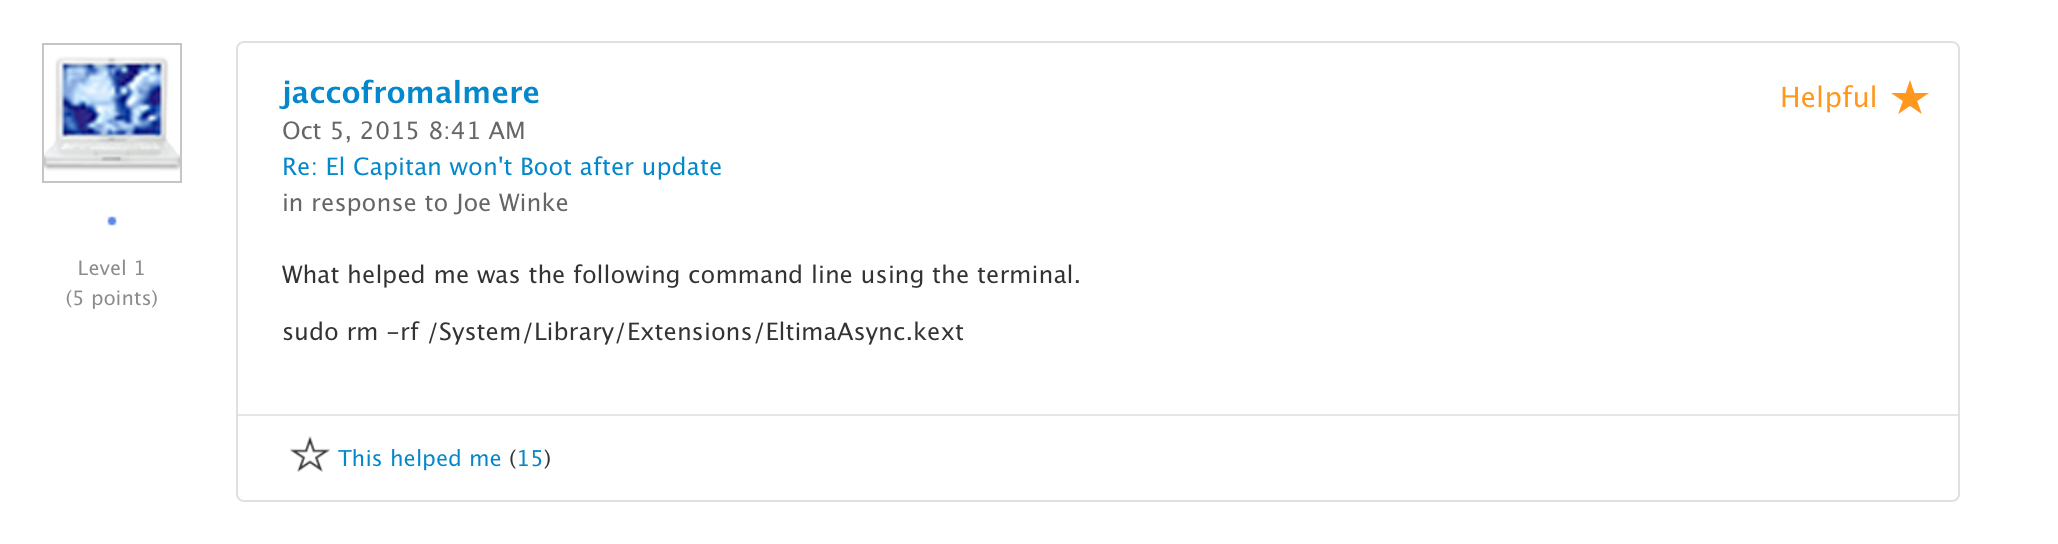Click the orange Helpful label
The height and width of the screenshot is (544, 2058).
[x=1828, y=97]
